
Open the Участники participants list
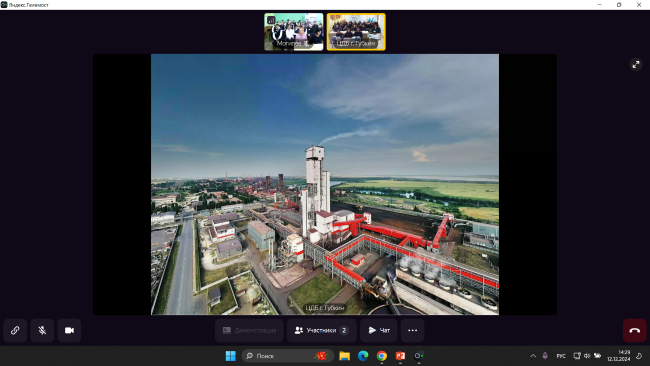pyautogui.click(x=322, y=330)
